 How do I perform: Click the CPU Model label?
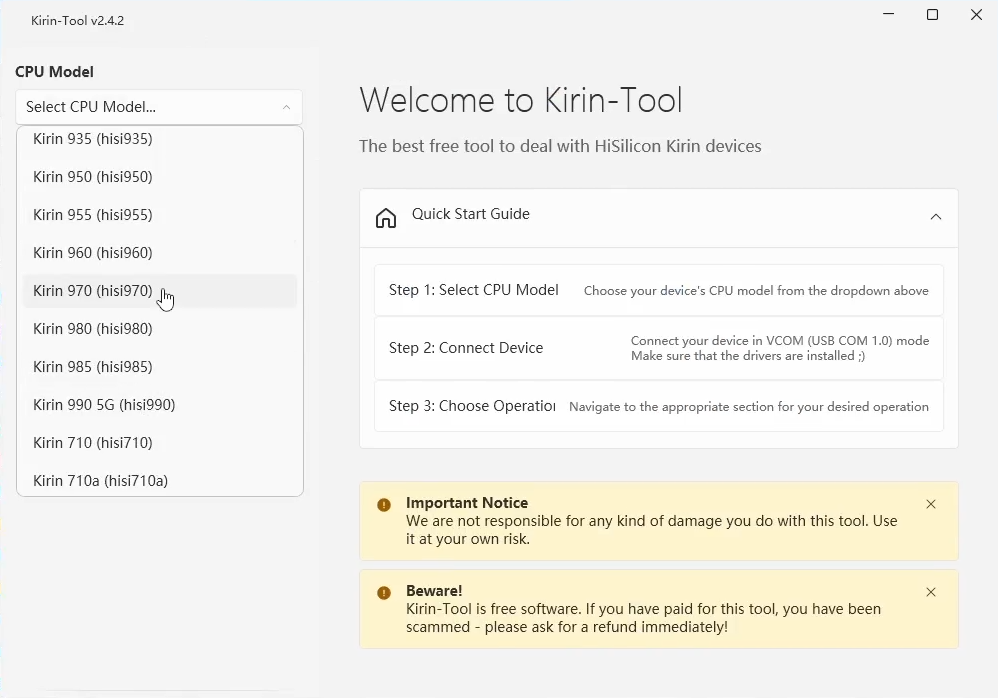(x=54, y=72)
